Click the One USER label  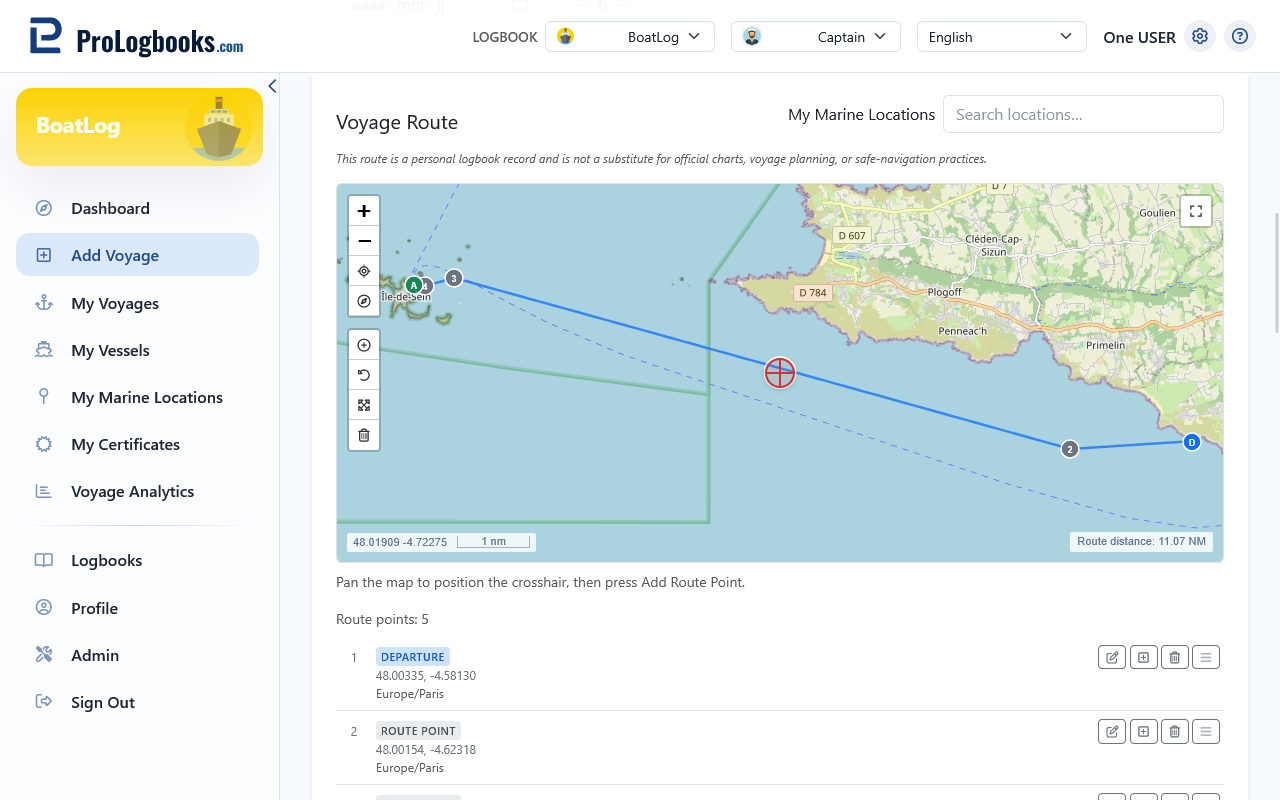point(1139,37)
